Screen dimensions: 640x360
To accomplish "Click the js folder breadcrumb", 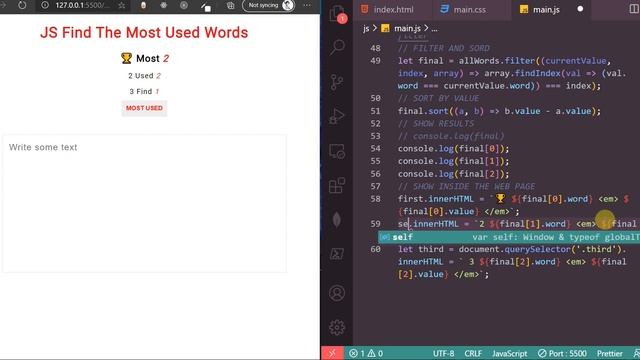I will tap(366, 29).
